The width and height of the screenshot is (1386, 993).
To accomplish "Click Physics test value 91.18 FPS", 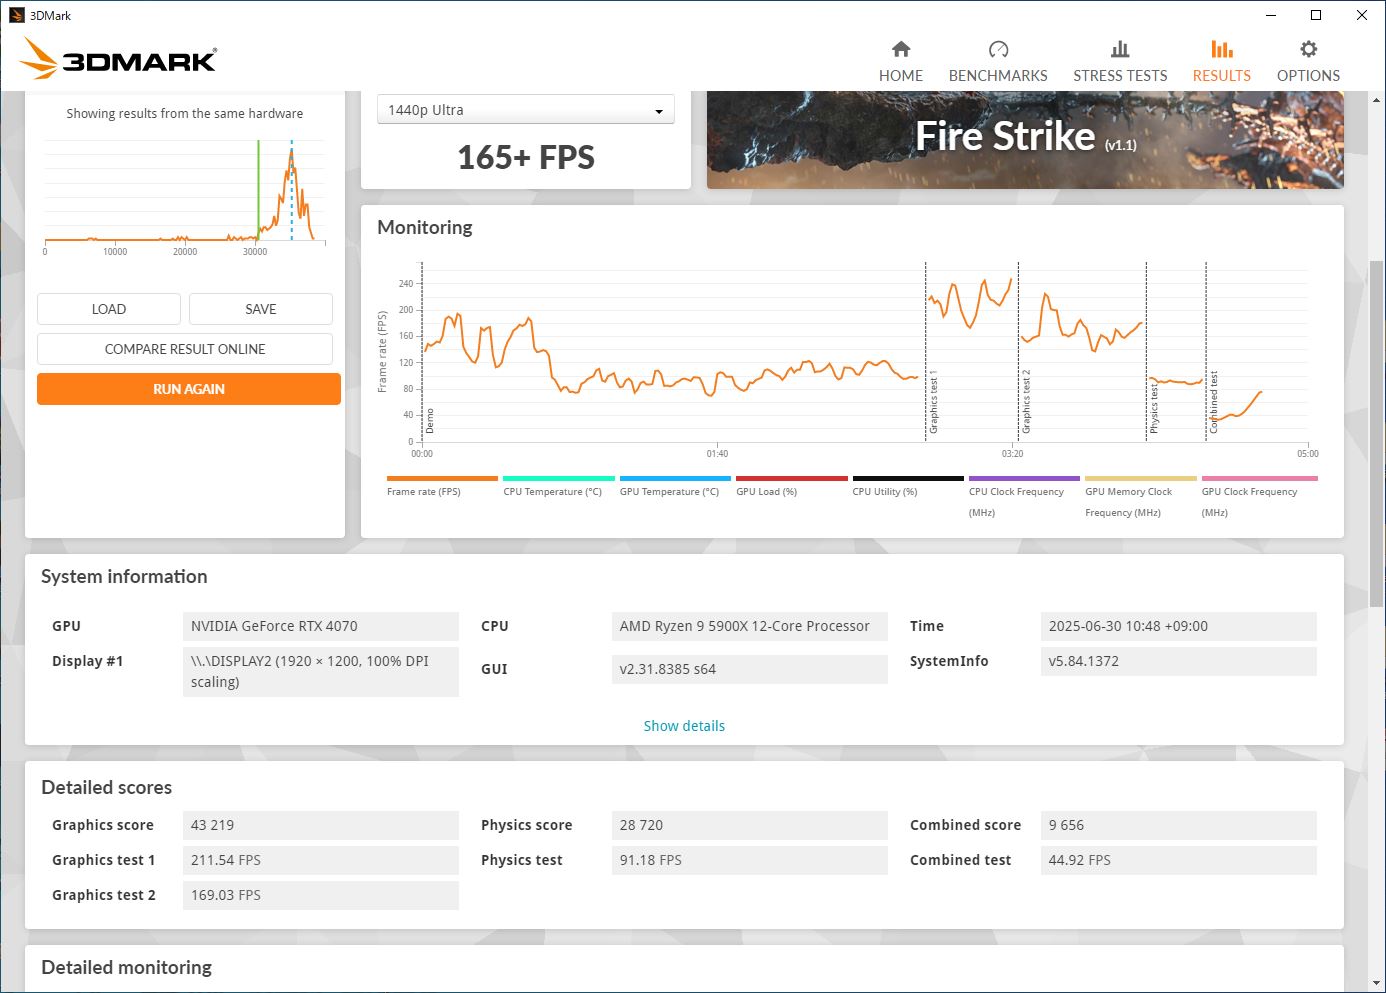I will [749, 860].
